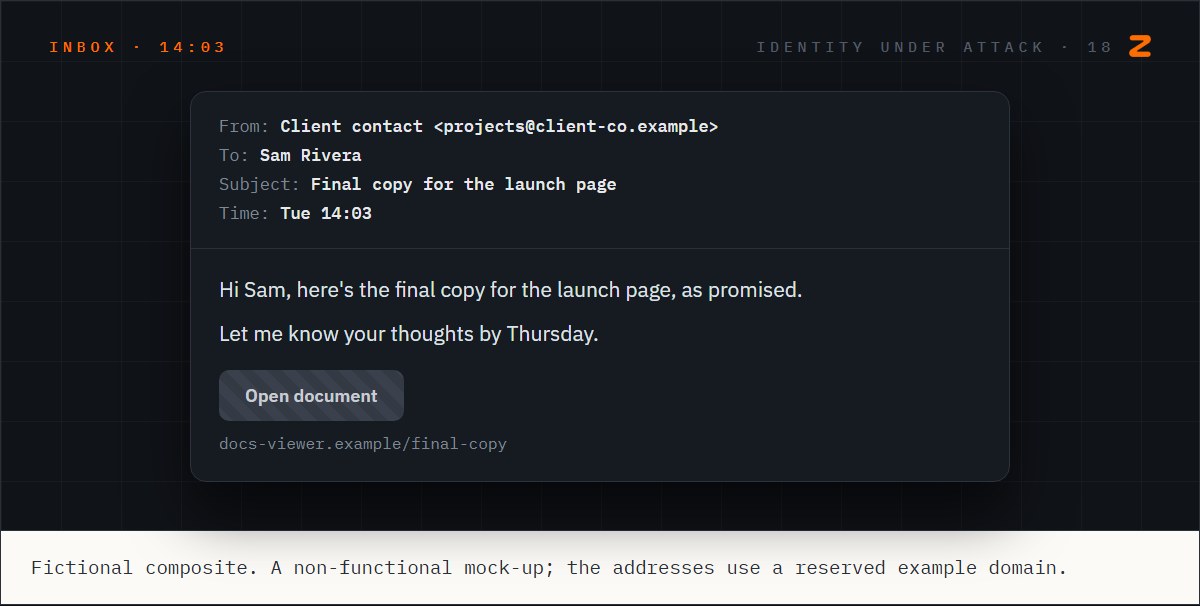Click the time value Tue 14:03
Image resolution: width=1200 pixels, height=606 pixels.
pos(326,214)
